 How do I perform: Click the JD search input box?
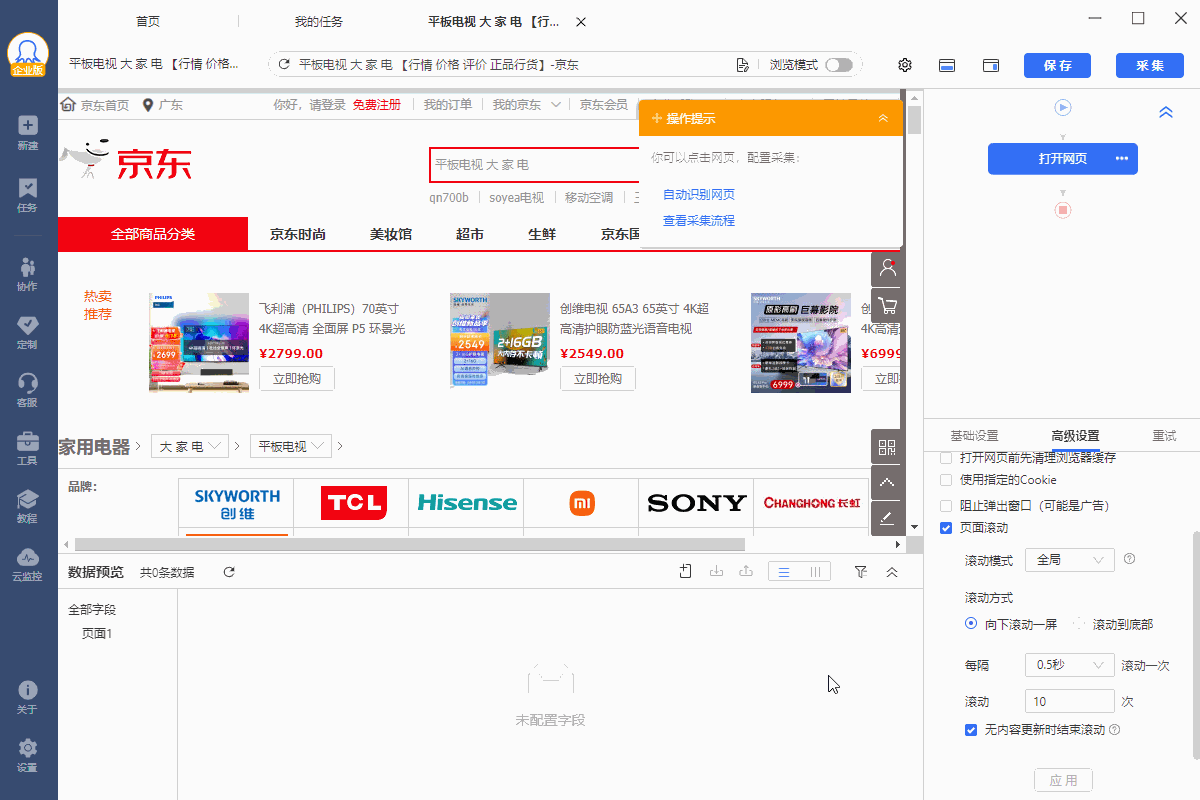point(534,165)
